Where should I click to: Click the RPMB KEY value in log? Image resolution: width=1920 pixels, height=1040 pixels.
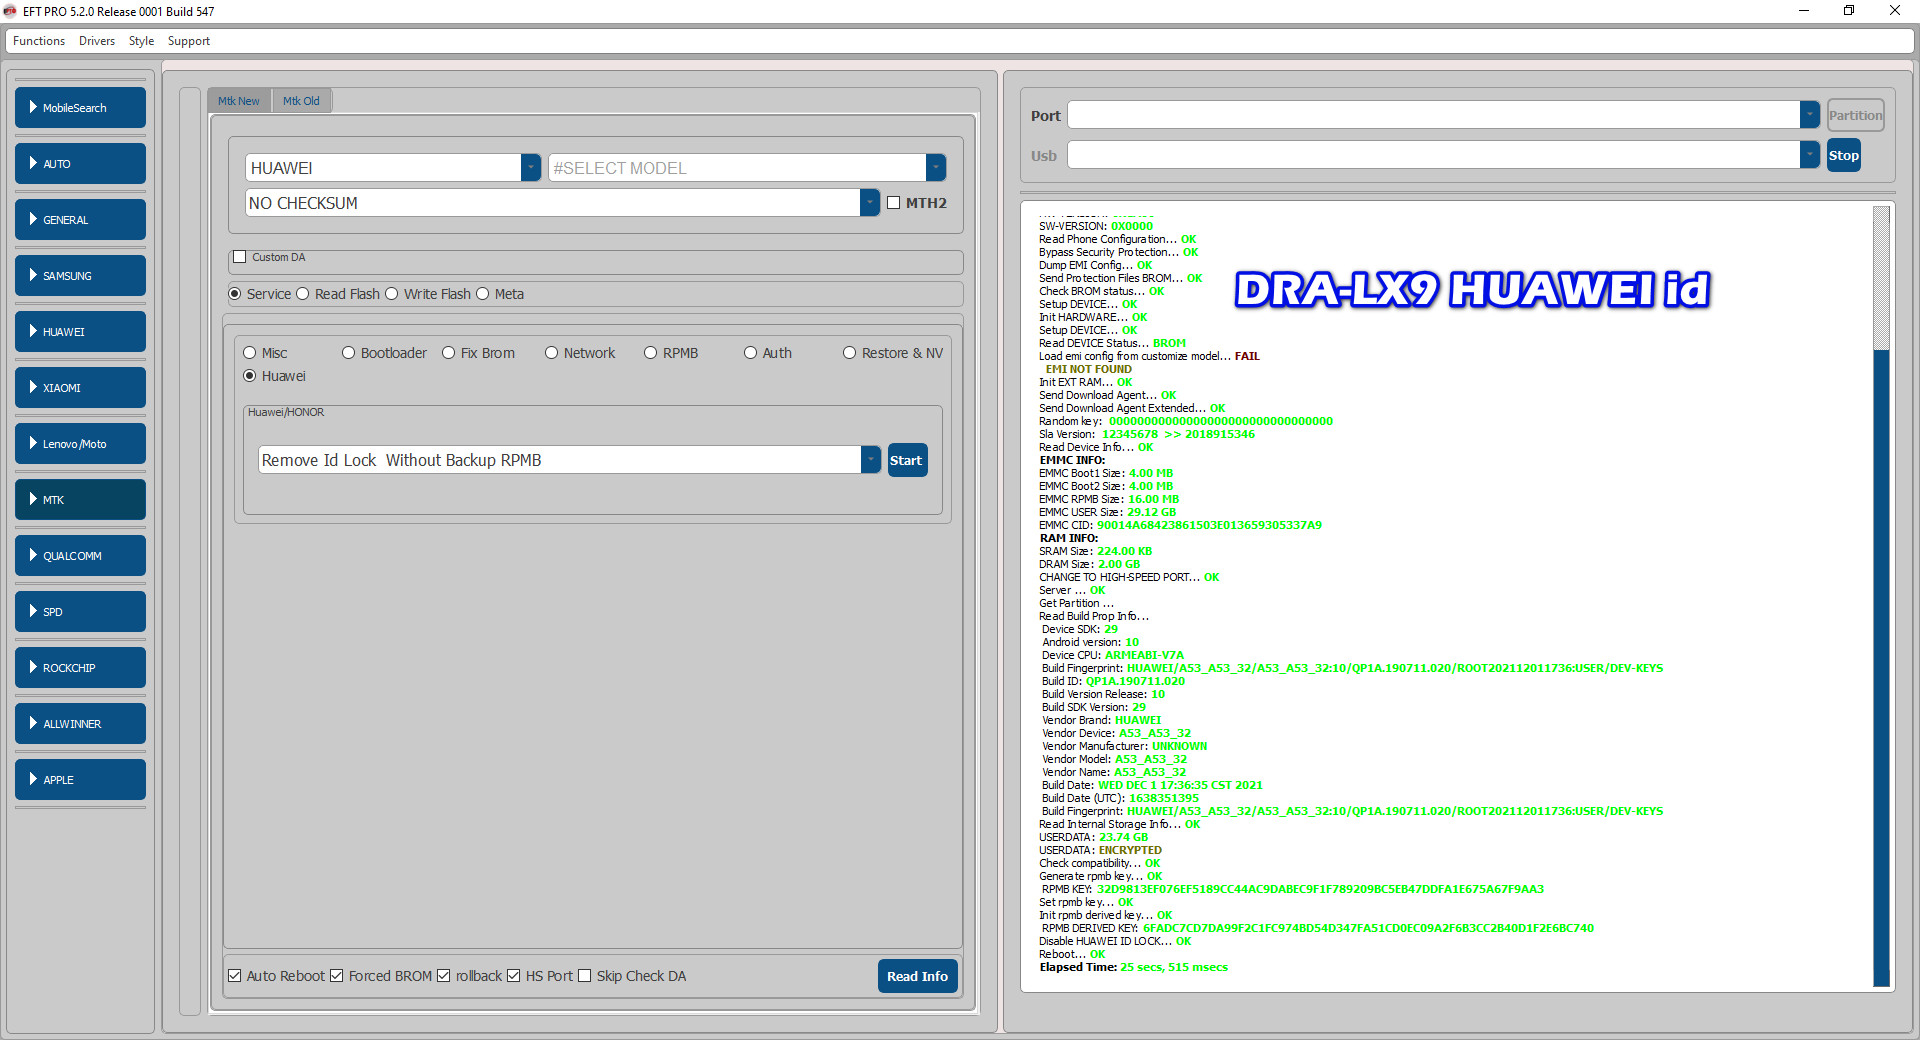1320,889
